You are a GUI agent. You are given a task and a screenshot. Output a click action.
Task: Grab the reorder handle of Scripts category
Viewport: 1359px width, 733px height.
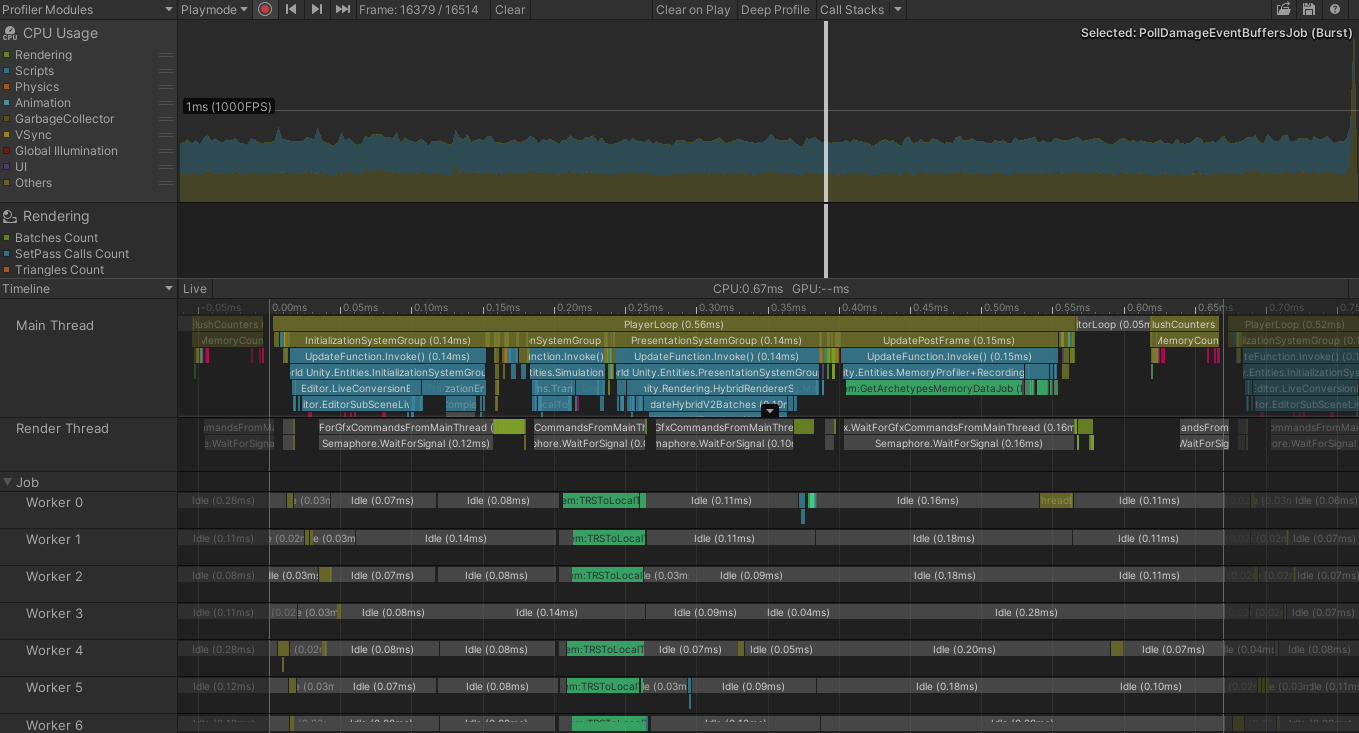[x=166, y=71]
